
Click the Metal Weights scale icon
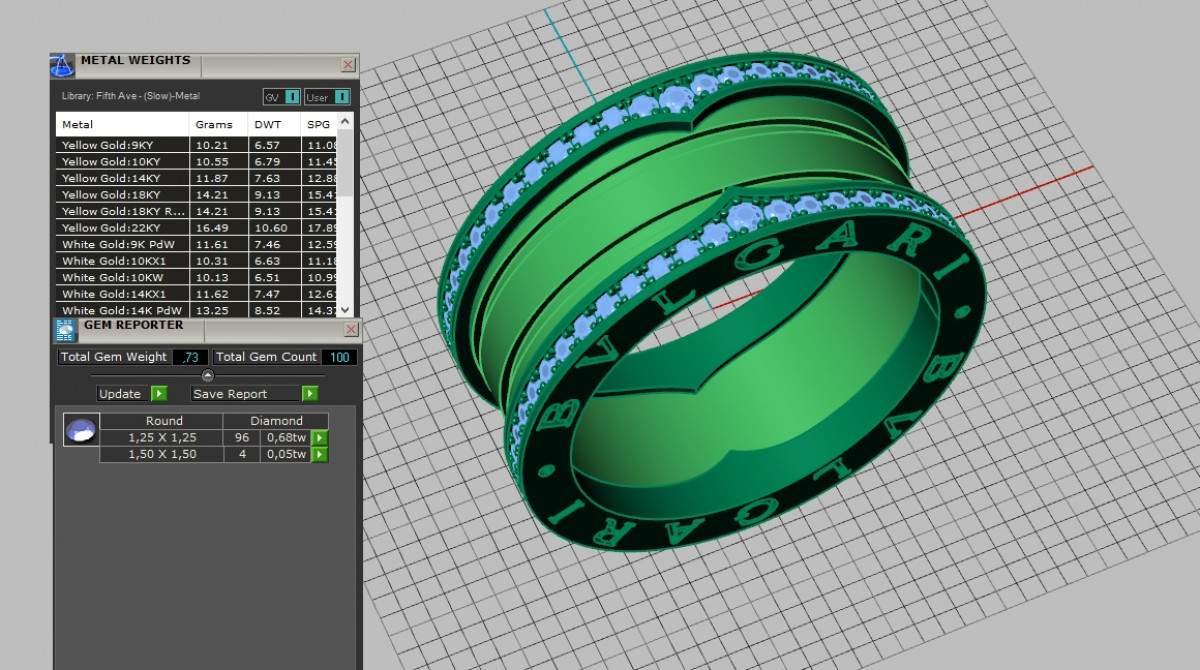[x=62, y=66]
